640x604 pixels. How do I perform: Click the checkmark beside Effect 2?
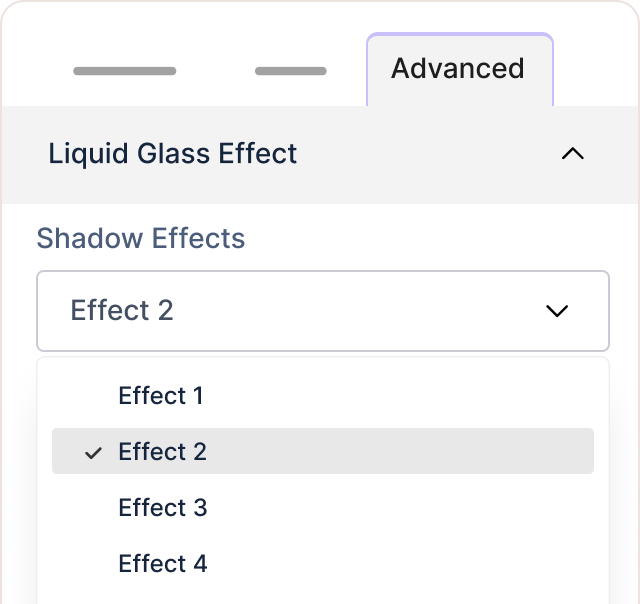pos(94,452)
